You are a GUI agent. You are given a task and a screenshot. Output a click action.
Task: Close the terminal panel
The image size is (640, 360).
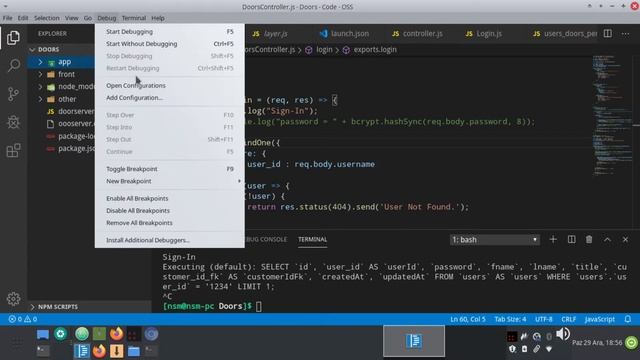click(x=625, y=240)
